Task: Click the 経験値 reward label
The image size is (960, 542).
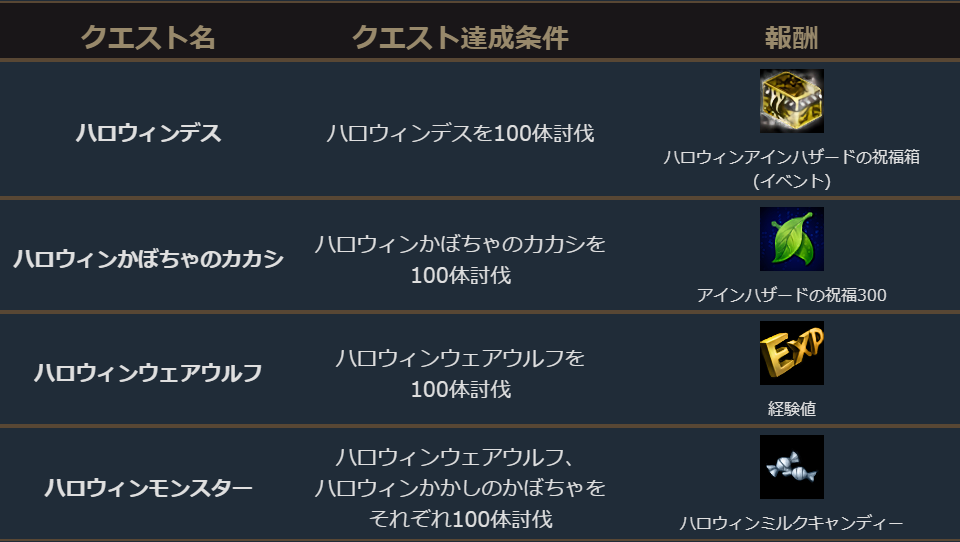Action: point(791,409)
